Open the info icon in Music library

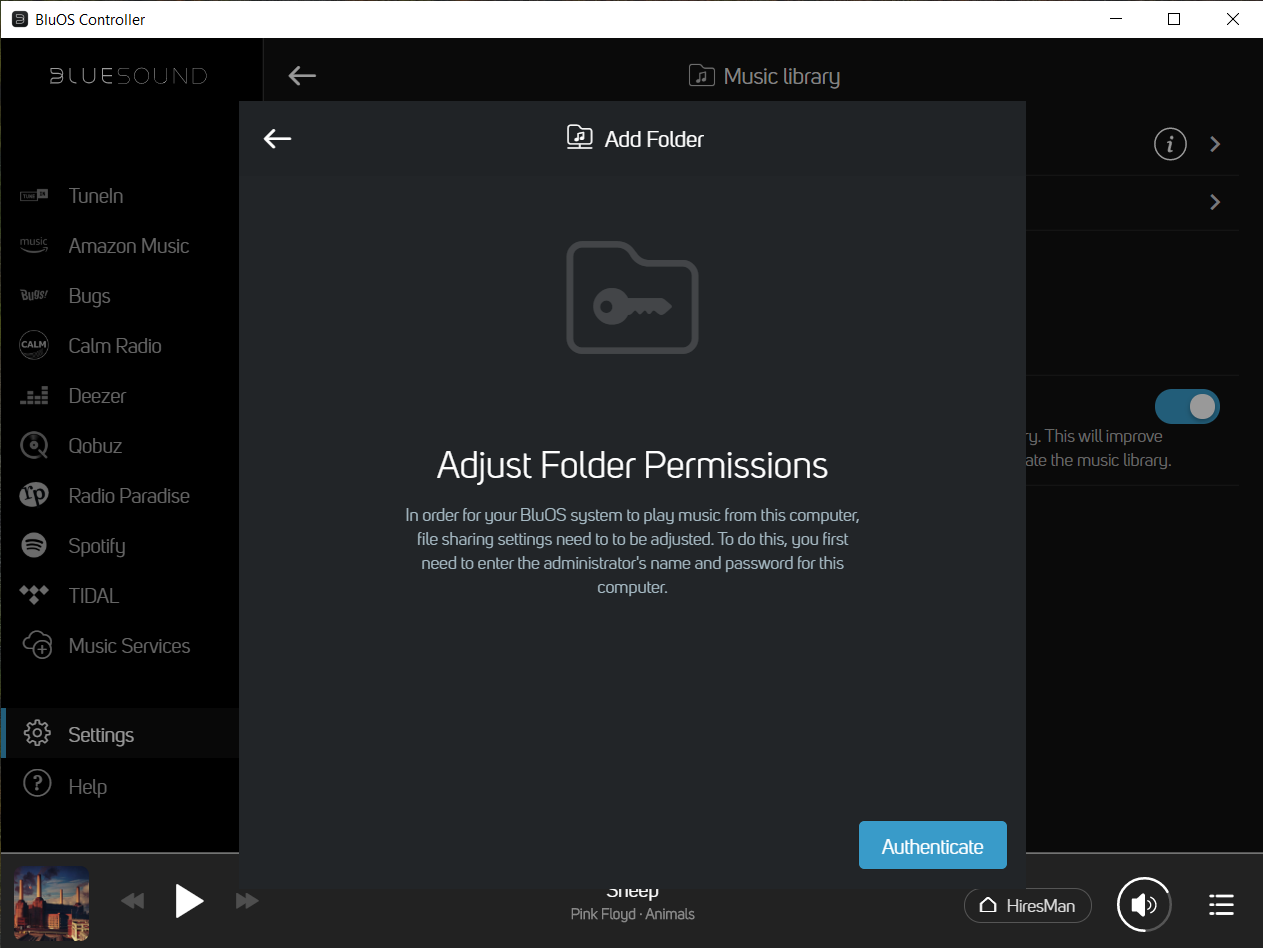(x=1170, y=144)
